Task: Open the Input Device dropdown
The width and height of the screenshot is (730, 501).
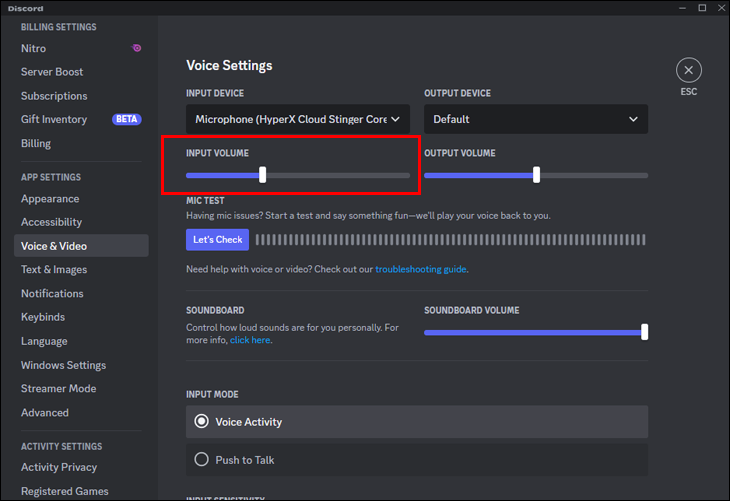Action: (x=297, y=119)
